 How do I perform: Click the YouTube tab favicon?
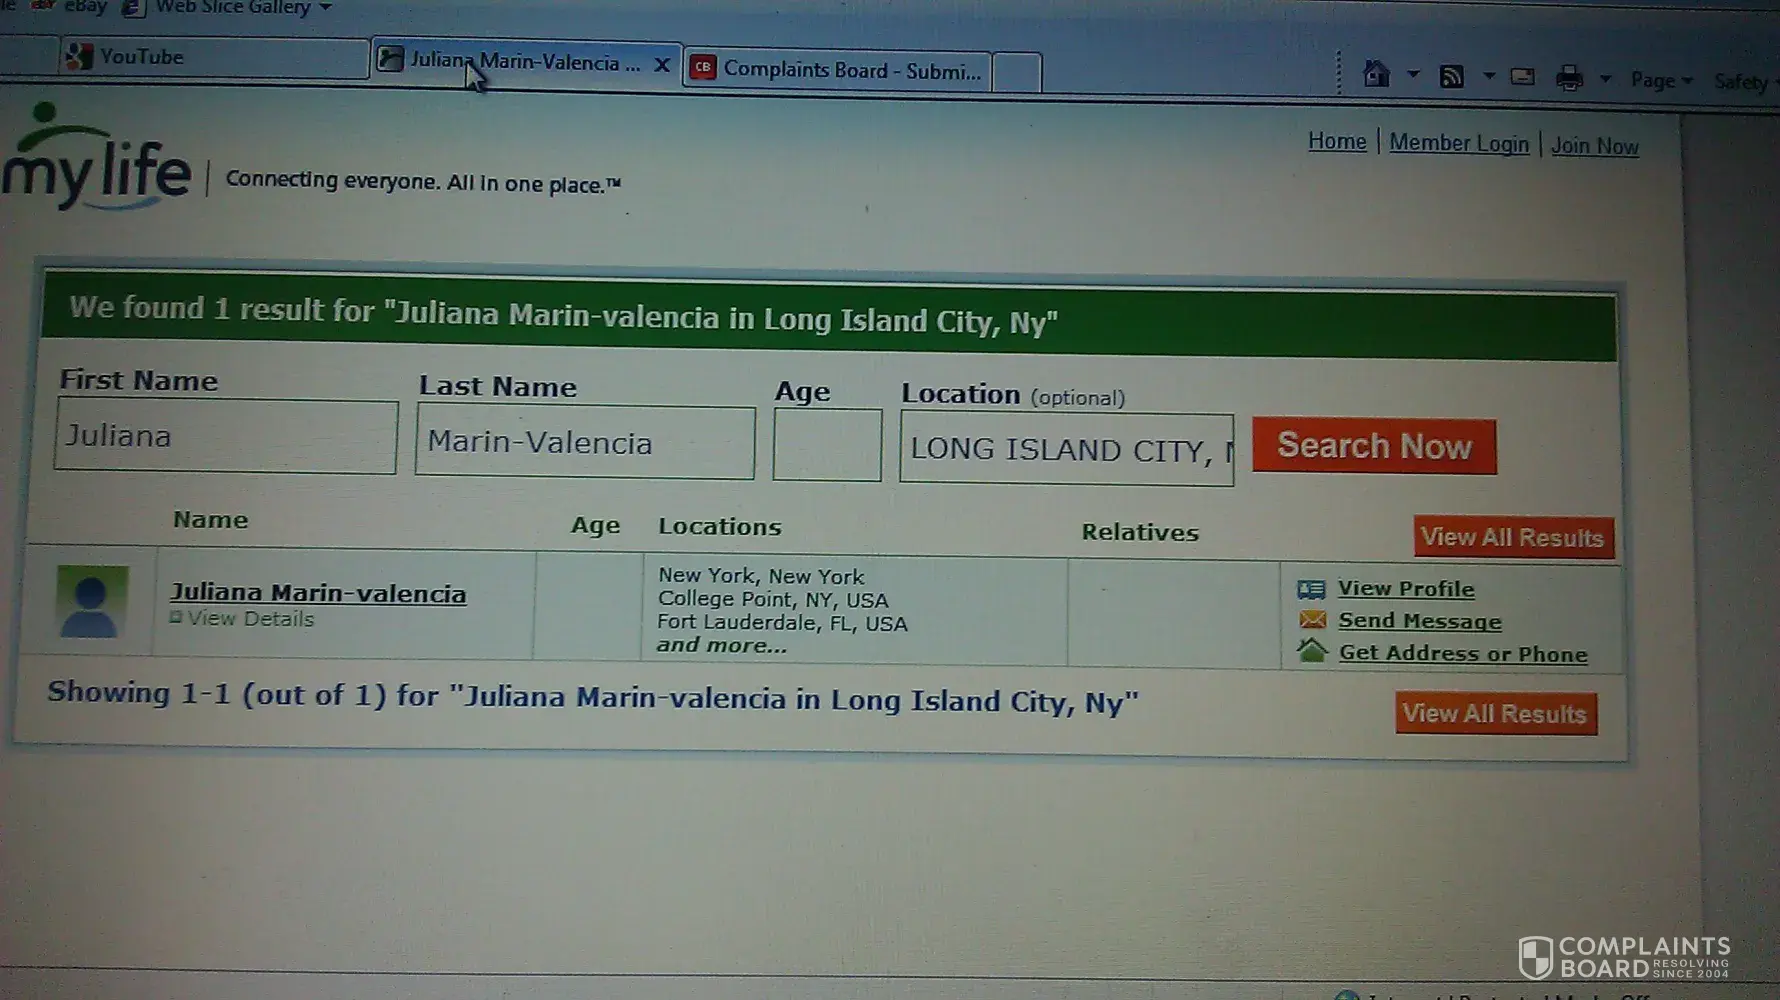[79, 56]
